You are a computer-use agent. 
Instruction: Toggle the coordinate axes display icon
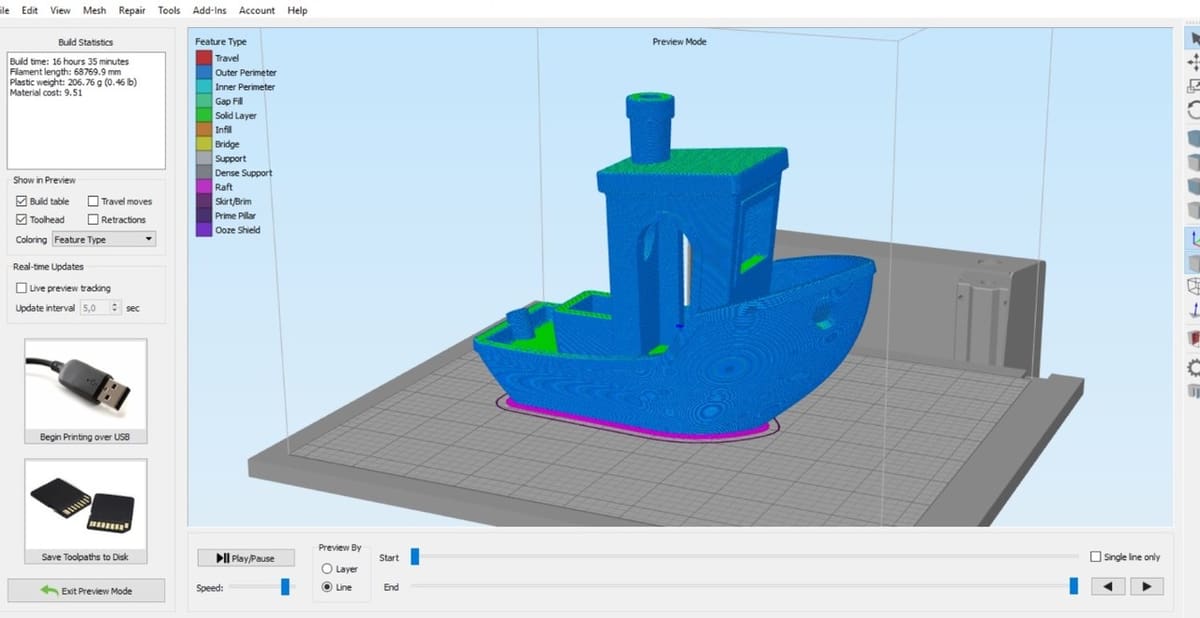coord(1193,238)
